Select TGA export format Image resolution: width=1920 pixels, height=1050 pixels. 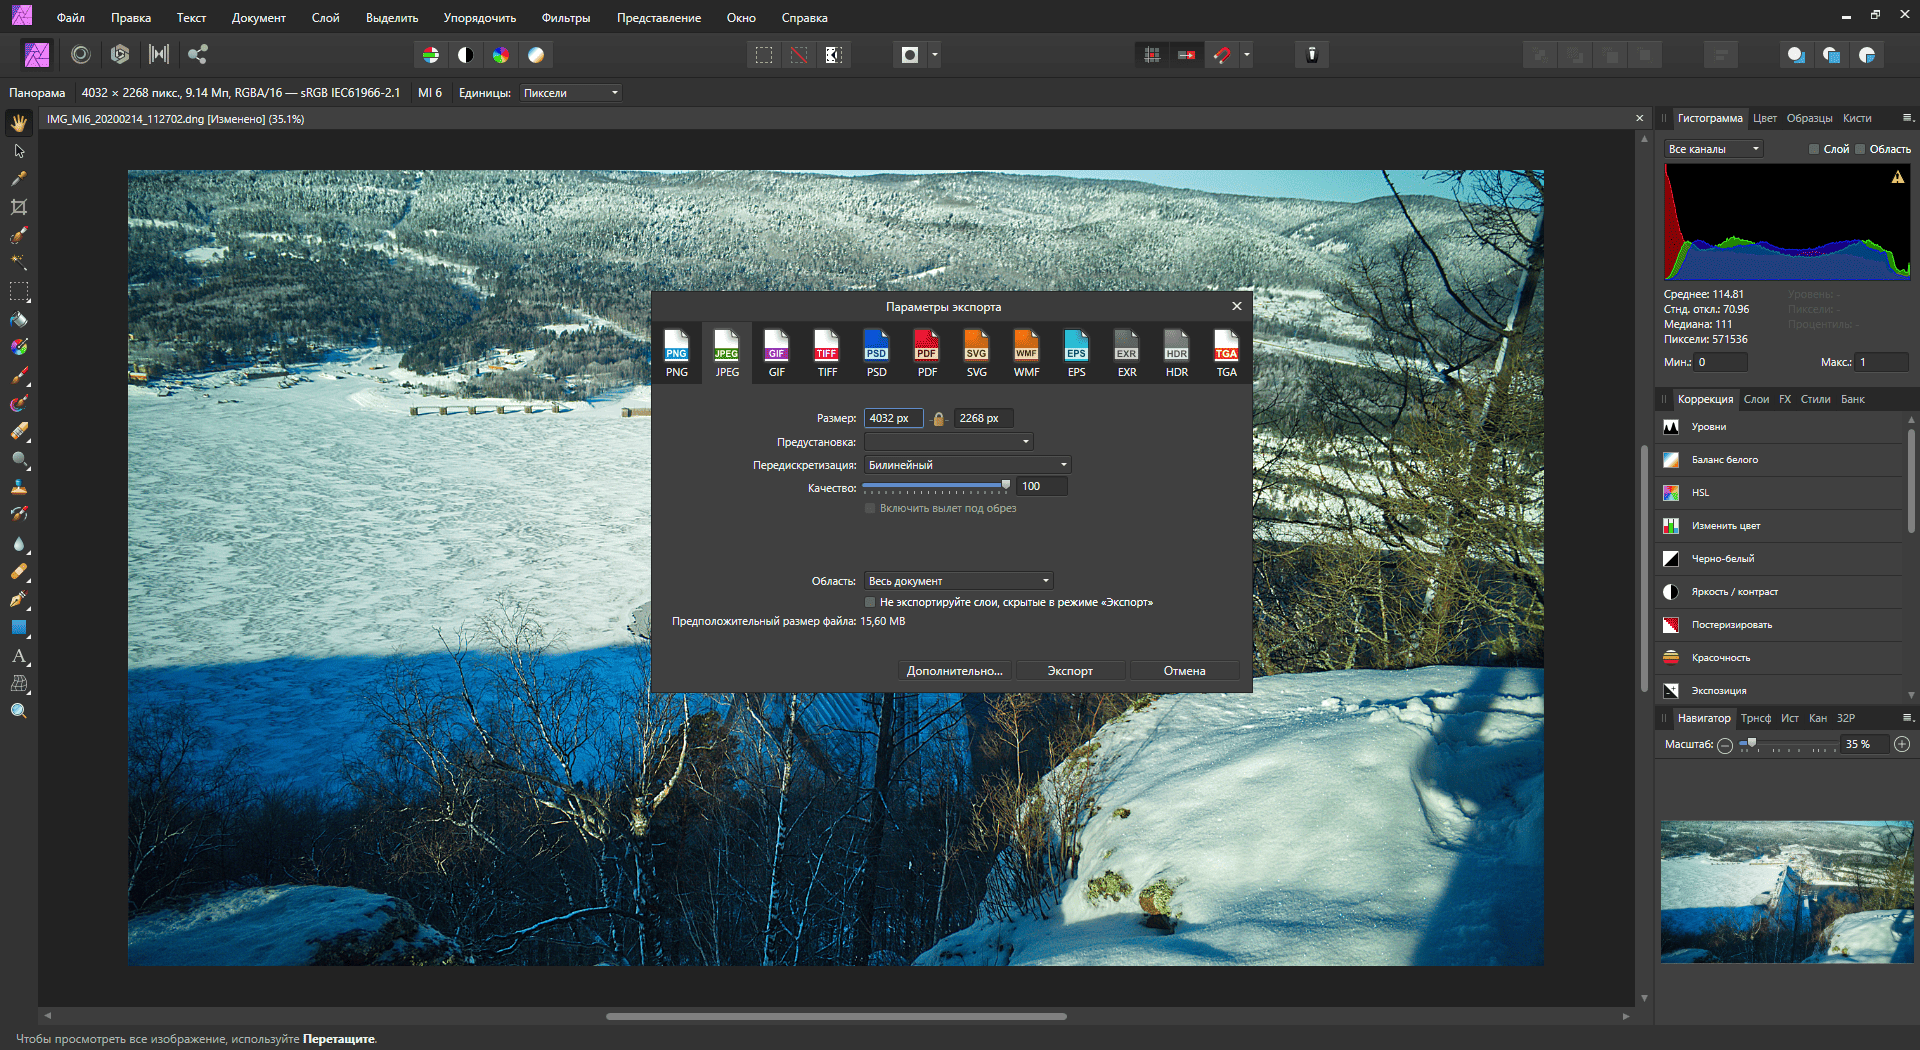1227,353
